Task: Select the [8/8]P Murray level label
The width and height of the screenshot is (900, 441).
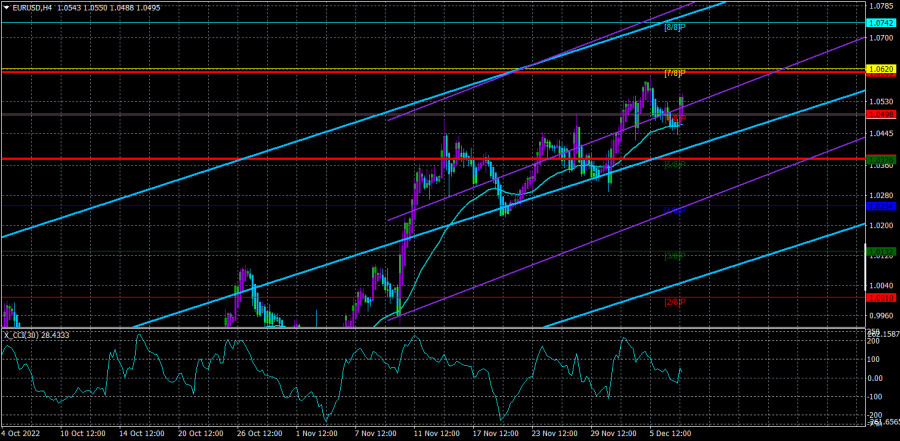Action: point(674,27)
